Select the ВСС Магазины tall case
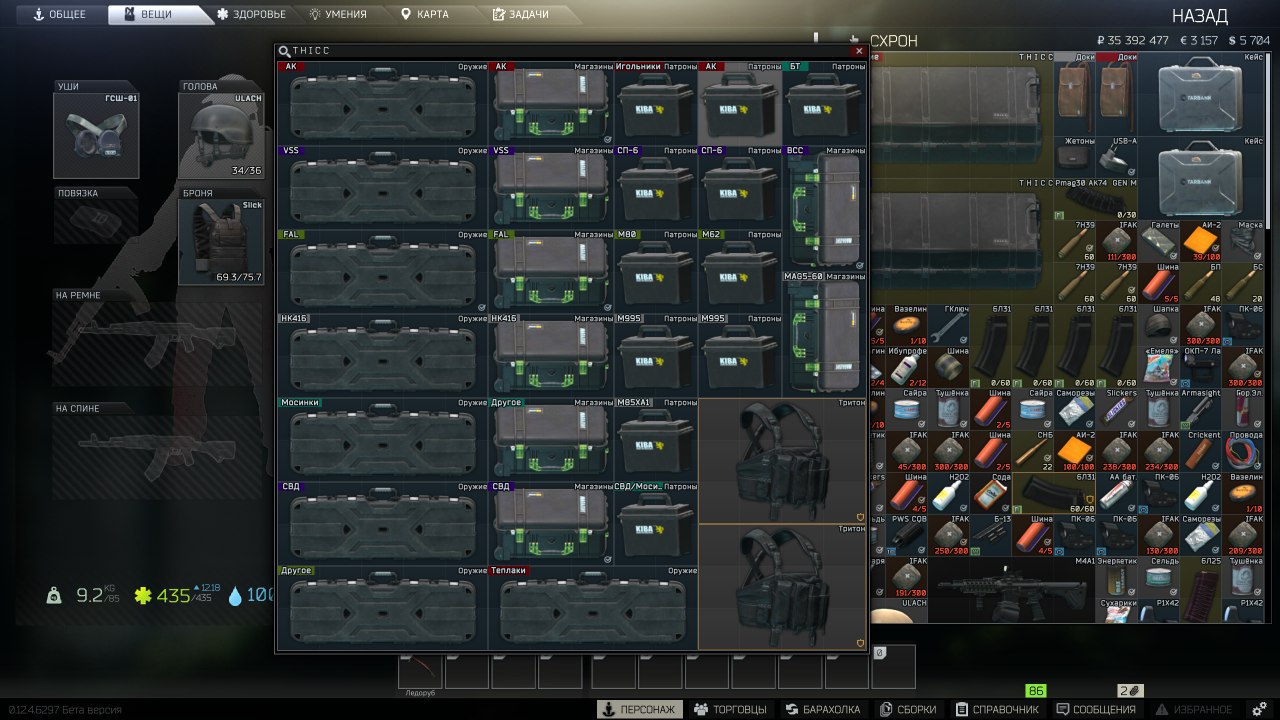 [x=824, y=209]
